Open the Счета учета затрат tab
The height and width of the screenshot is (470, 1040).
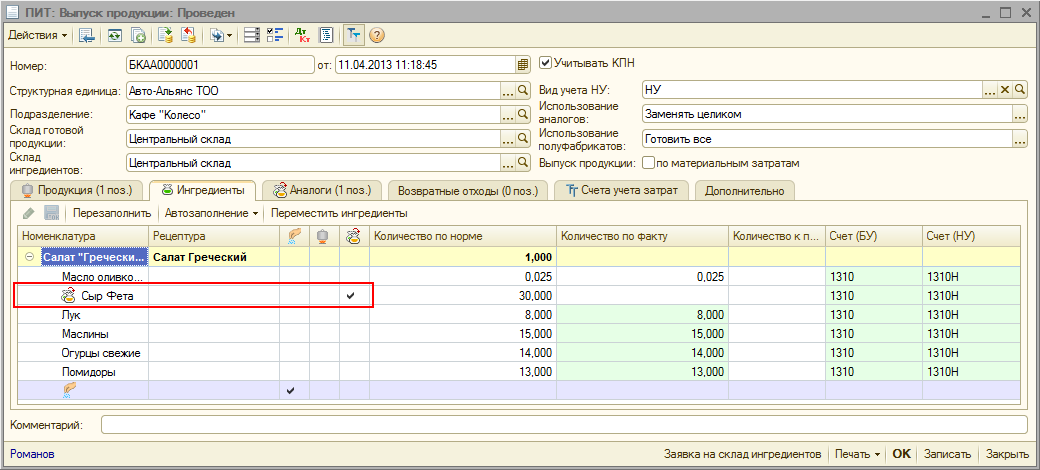pyautogui.click(x=621, y=190)
